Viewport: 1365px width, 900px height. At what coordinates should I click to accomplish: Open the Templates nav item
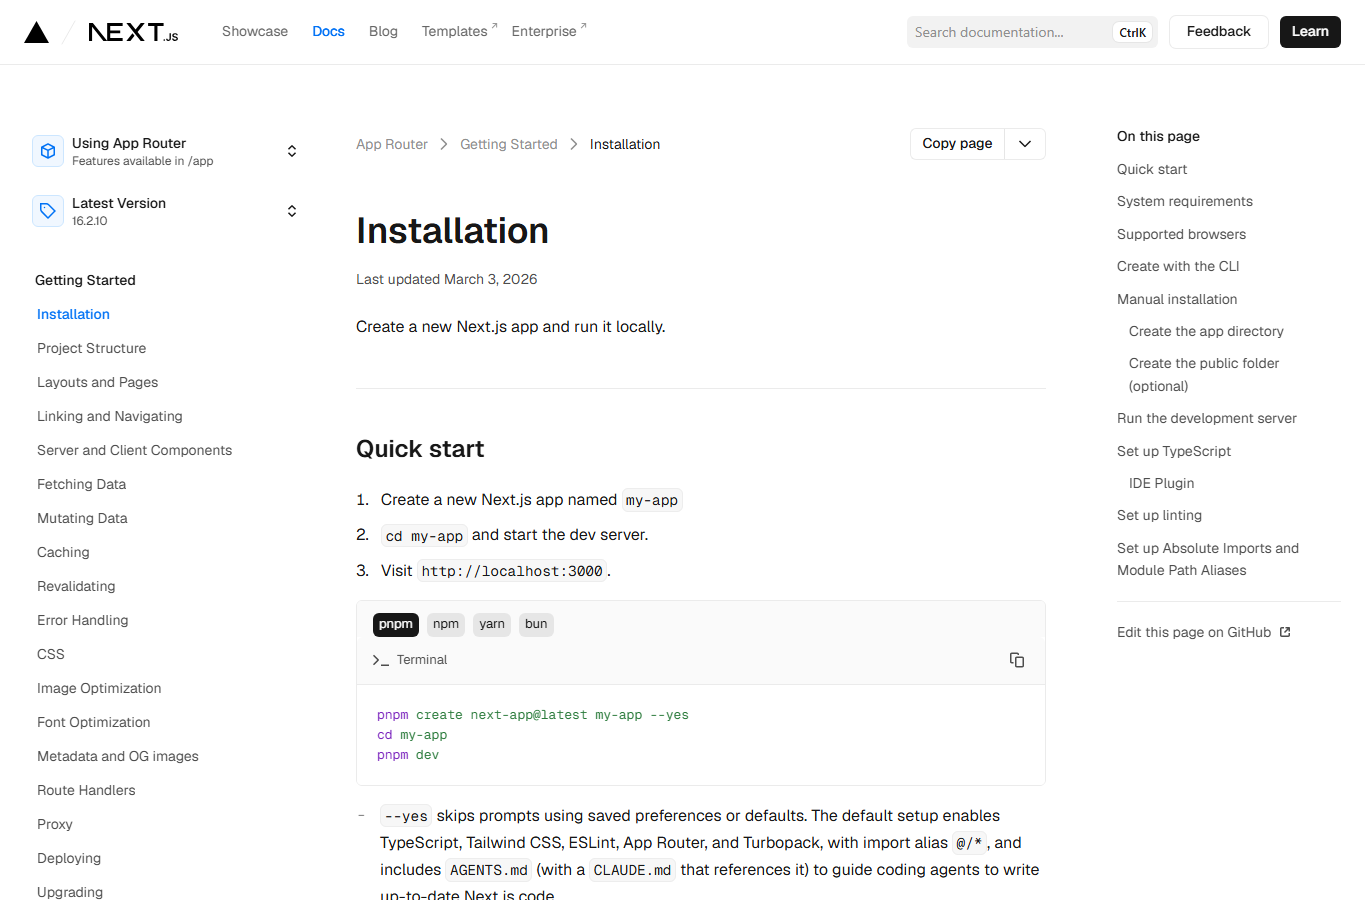[459, 32]
